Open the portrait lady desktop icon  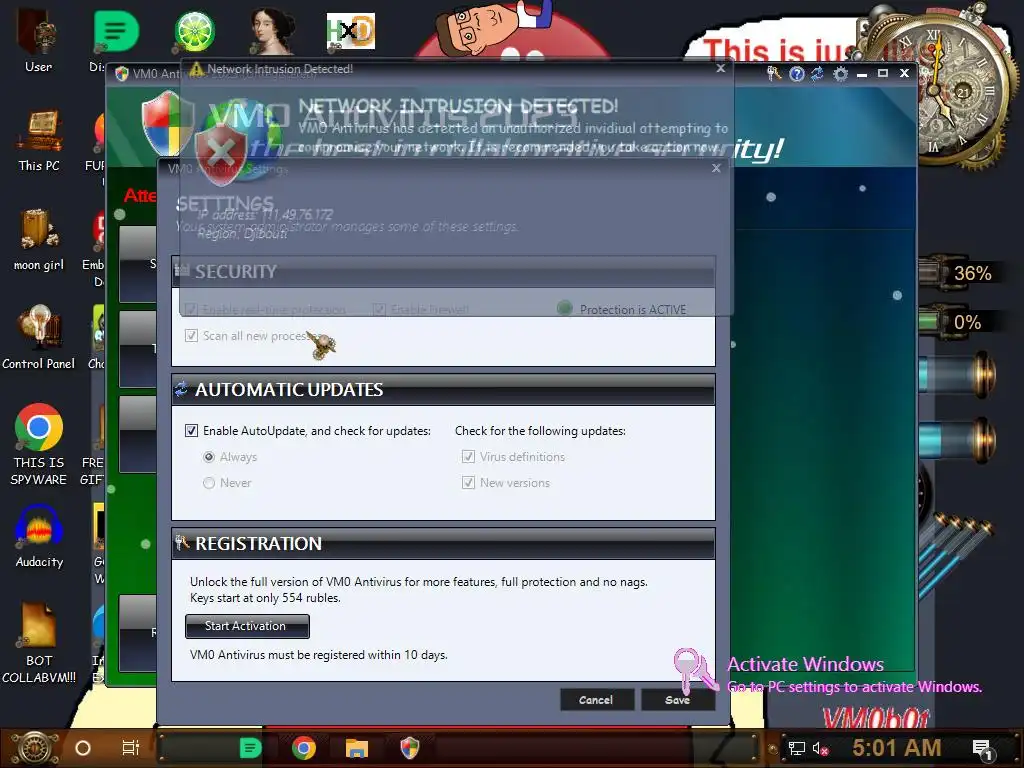point(273,30)
